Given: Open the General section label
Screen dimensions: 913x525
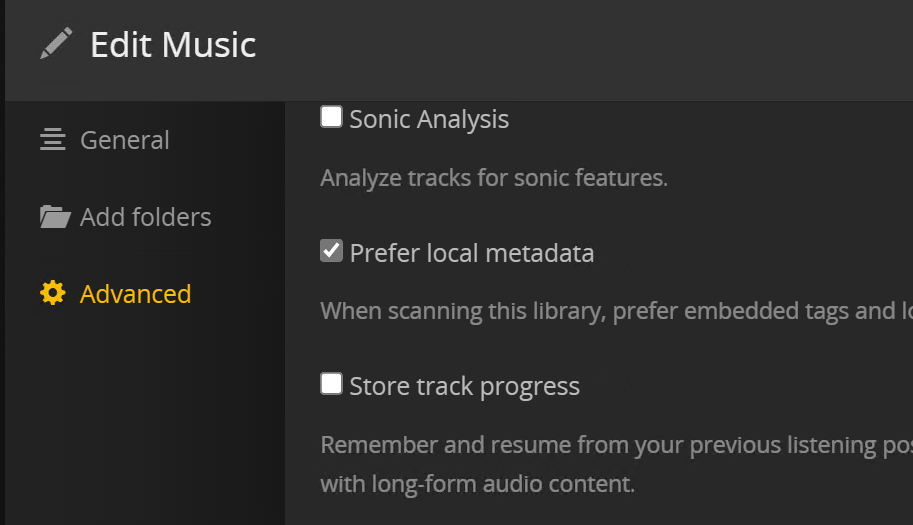Looking at the screenshot, I should tap(124, 140).
